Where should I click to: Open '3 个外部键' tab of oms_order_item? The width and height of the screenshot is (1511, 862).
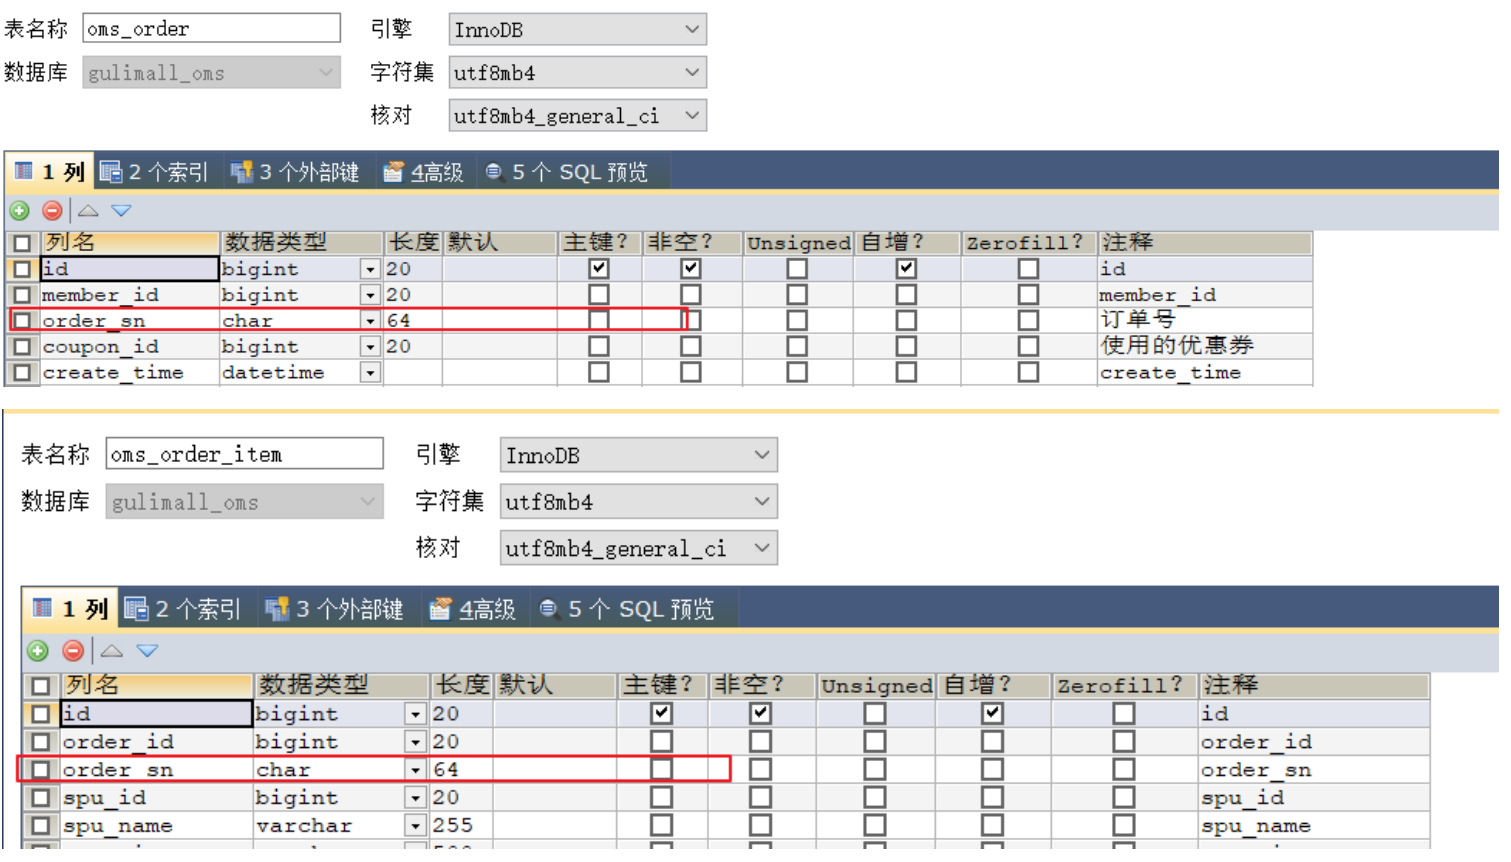334,609
